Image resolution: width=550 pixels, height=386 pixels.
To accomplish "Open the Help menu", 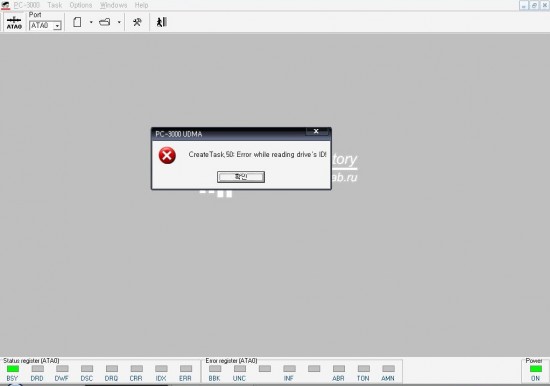I will tap(141, 5).
